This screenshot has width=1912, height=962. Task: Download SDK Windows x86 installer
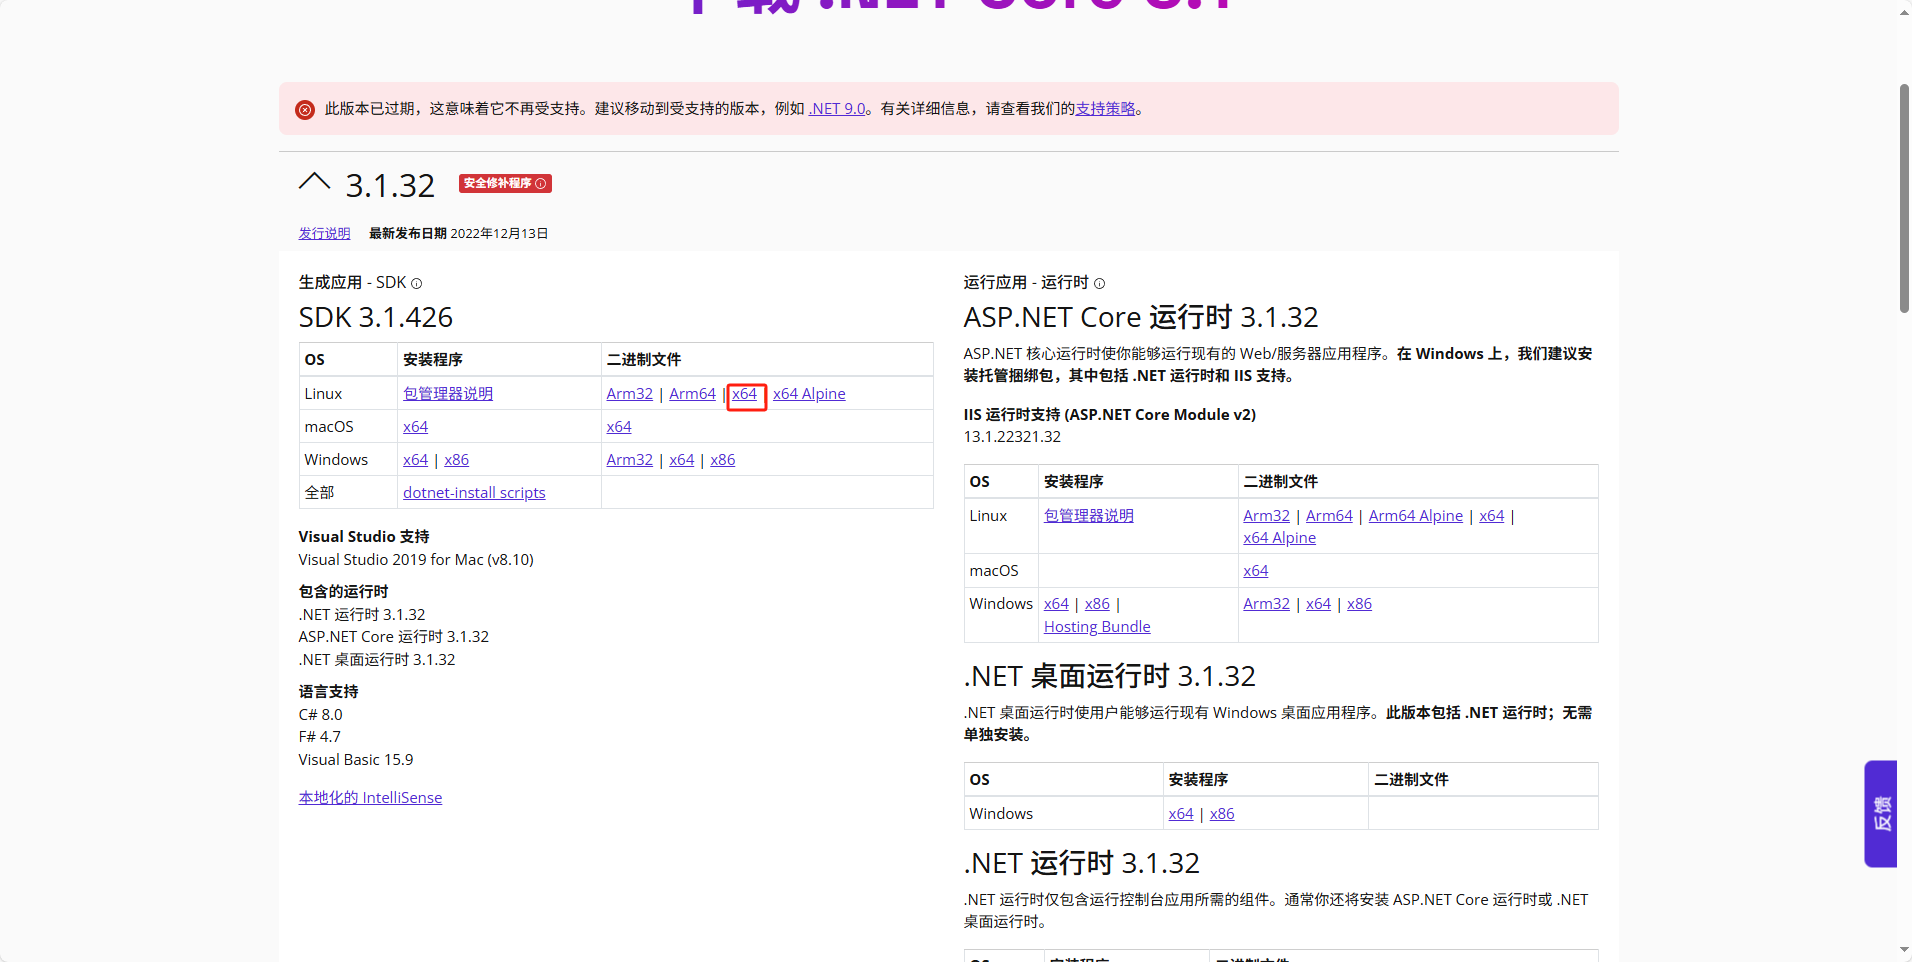coord(457,460)
